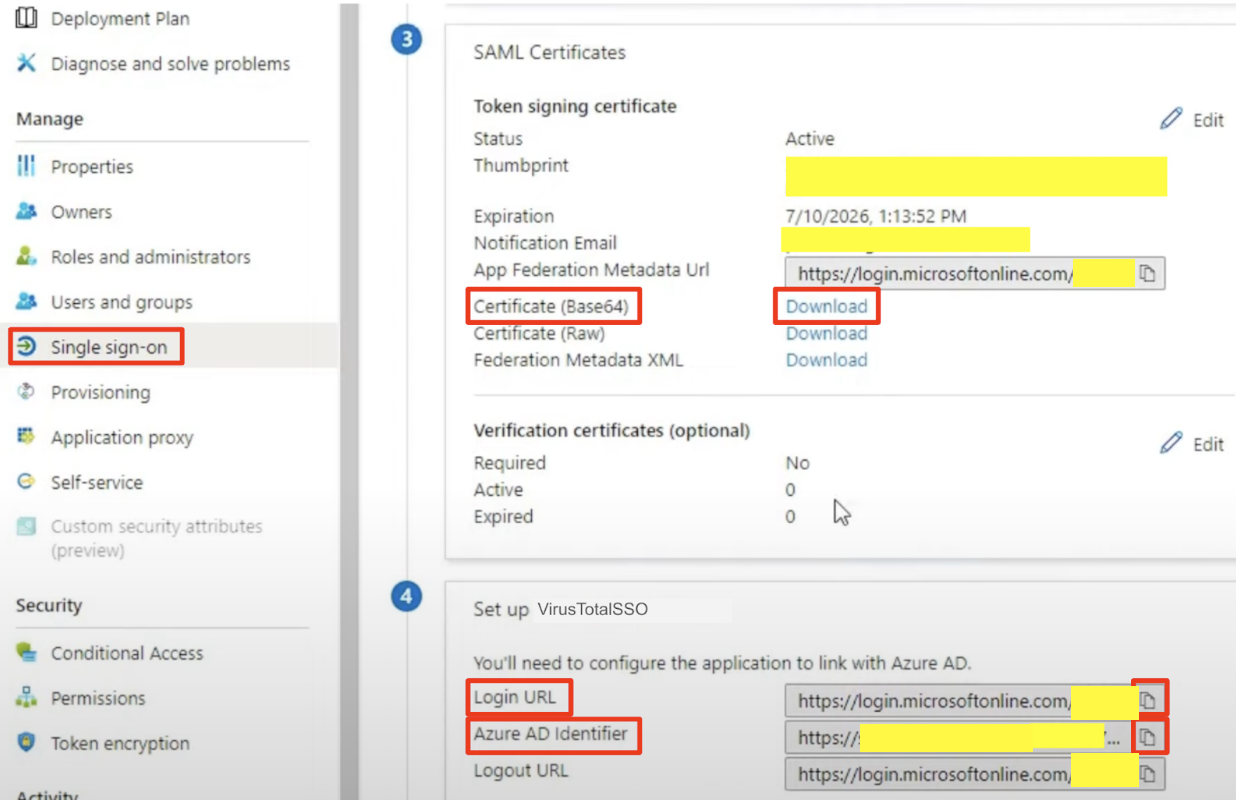
Task: Click the Azure AD Identifier field
Action: click(975, 738)
